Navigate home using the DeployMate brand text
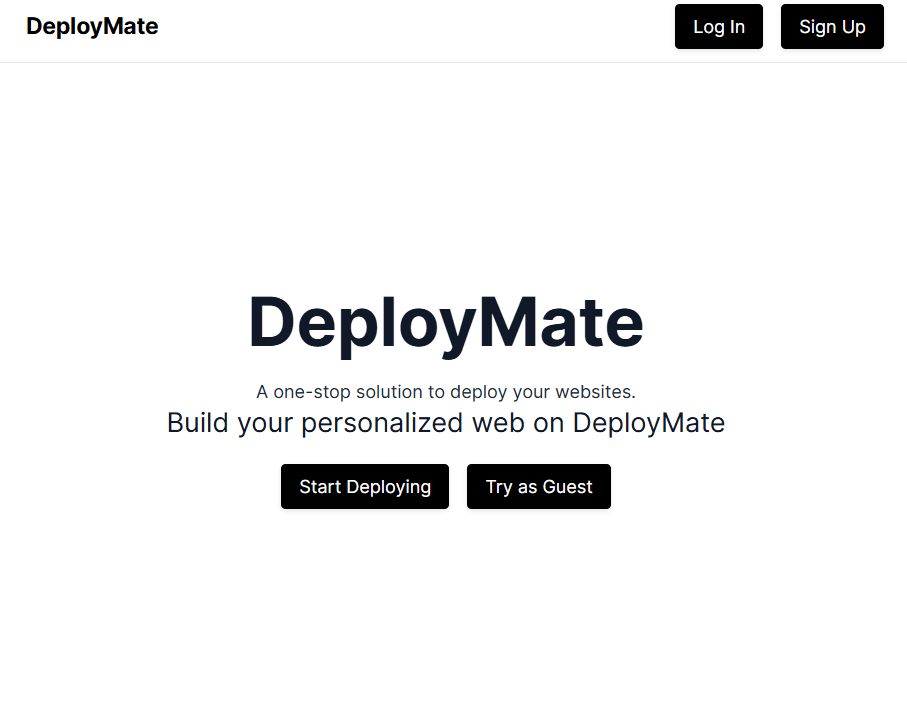907x714 pixels. [x=92, y=26]
